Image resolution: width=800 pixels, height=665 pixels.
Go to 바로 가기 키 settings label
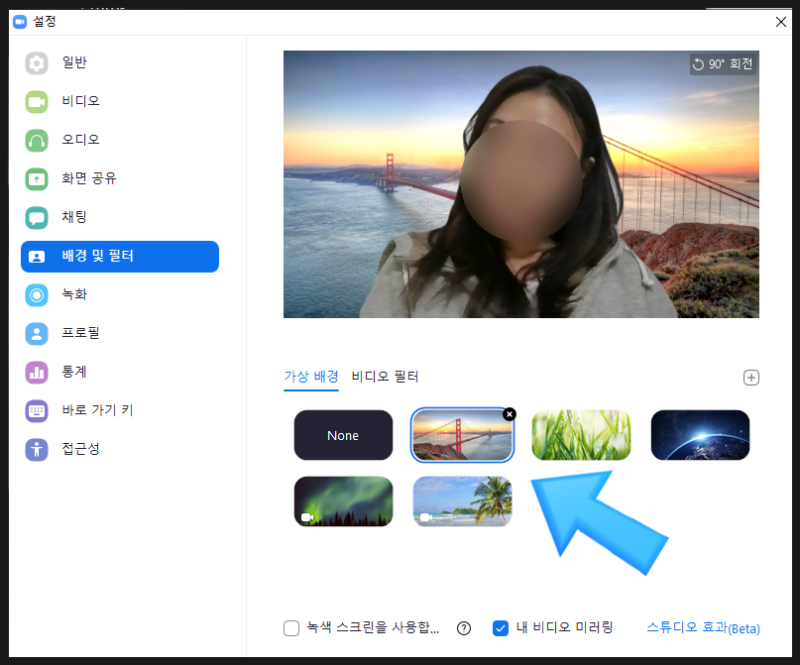97,410
